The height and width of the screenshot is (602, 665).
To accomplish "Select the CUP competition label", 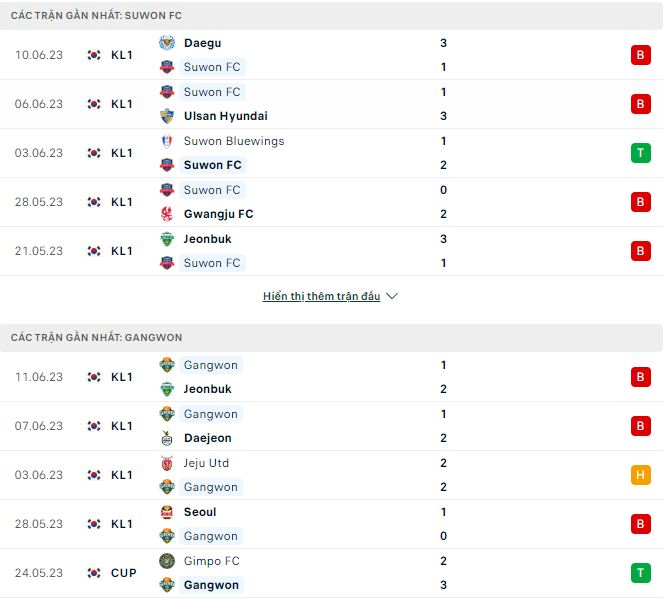I will point(124,573).
